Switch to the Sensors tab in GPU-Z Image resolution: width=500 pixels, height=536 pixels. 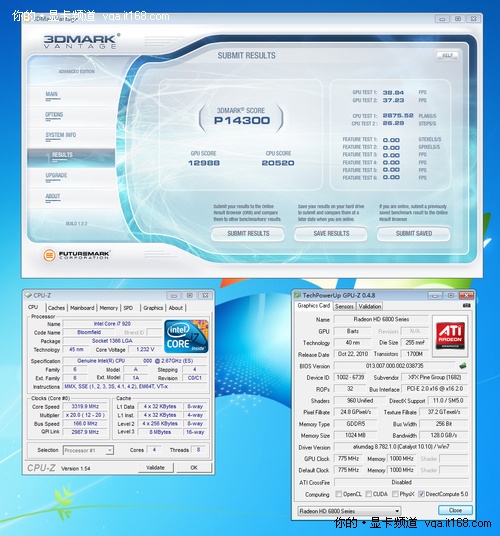tap(344, 306)
